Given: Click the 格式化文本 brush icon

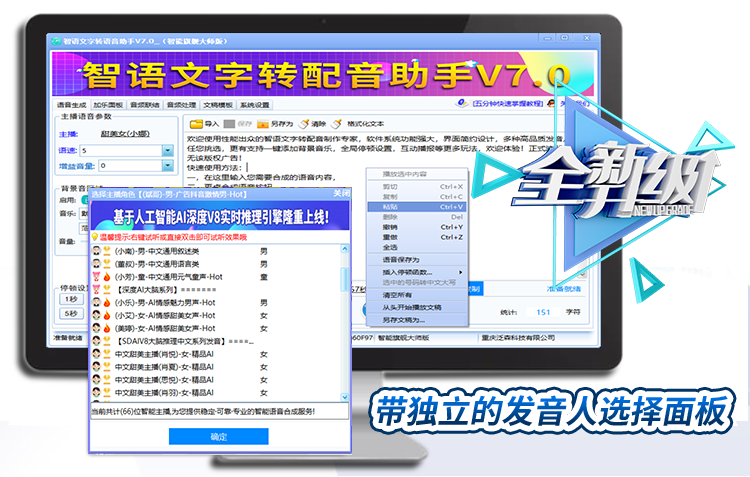Looking at the screenshot, I should pyautogui.click(x=337, y=124).
